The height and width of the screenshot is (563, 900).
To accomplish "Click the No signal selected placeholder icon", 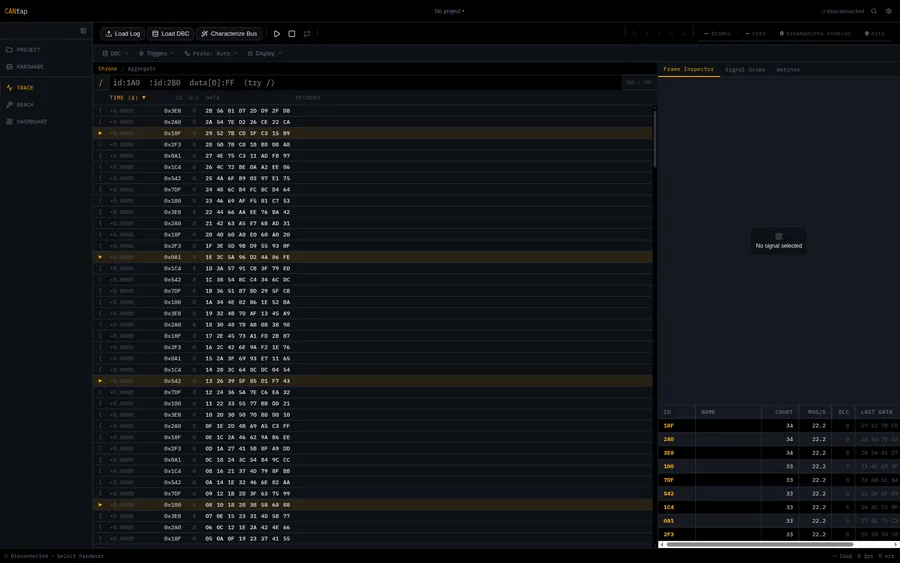I will (x=779, y=236).
